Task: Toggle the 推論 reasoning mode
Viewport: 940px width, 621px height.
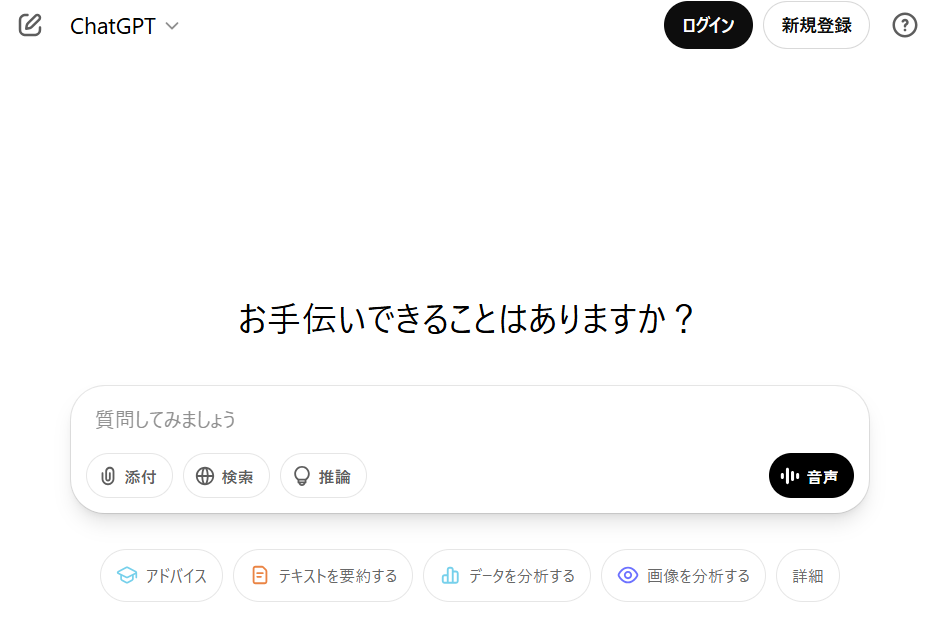Action: pos(323,476)
